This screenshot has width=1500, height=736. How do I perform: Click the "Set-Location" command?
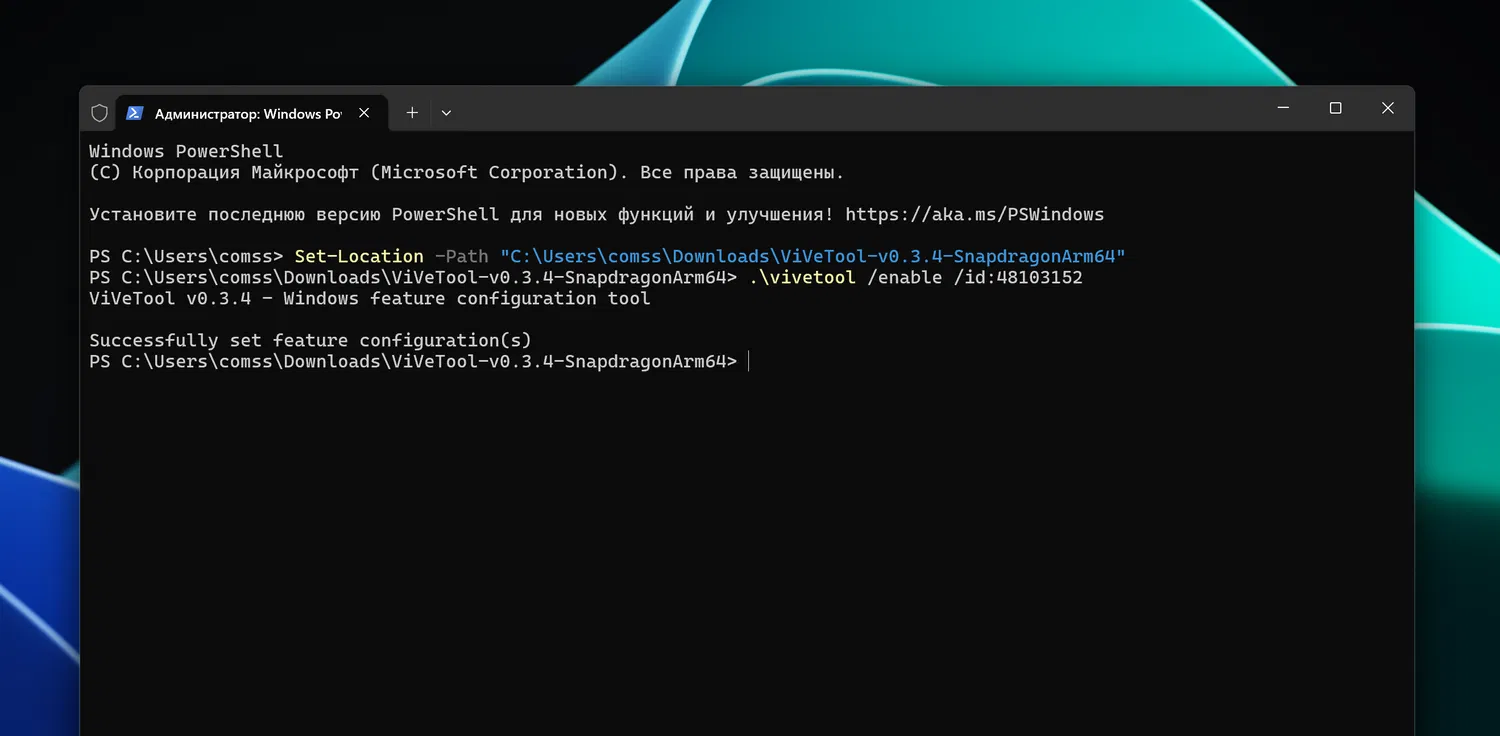[359, 256]
